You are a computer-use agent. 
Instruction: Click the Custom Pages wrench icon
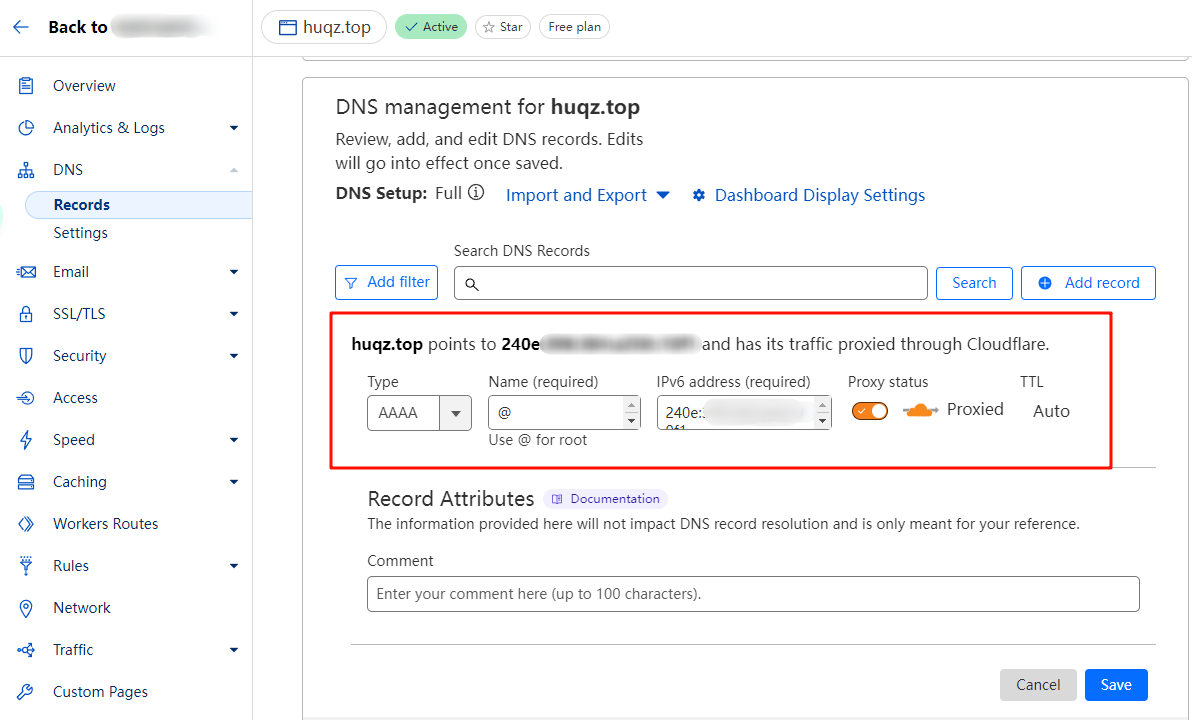[x=27, y=692]
